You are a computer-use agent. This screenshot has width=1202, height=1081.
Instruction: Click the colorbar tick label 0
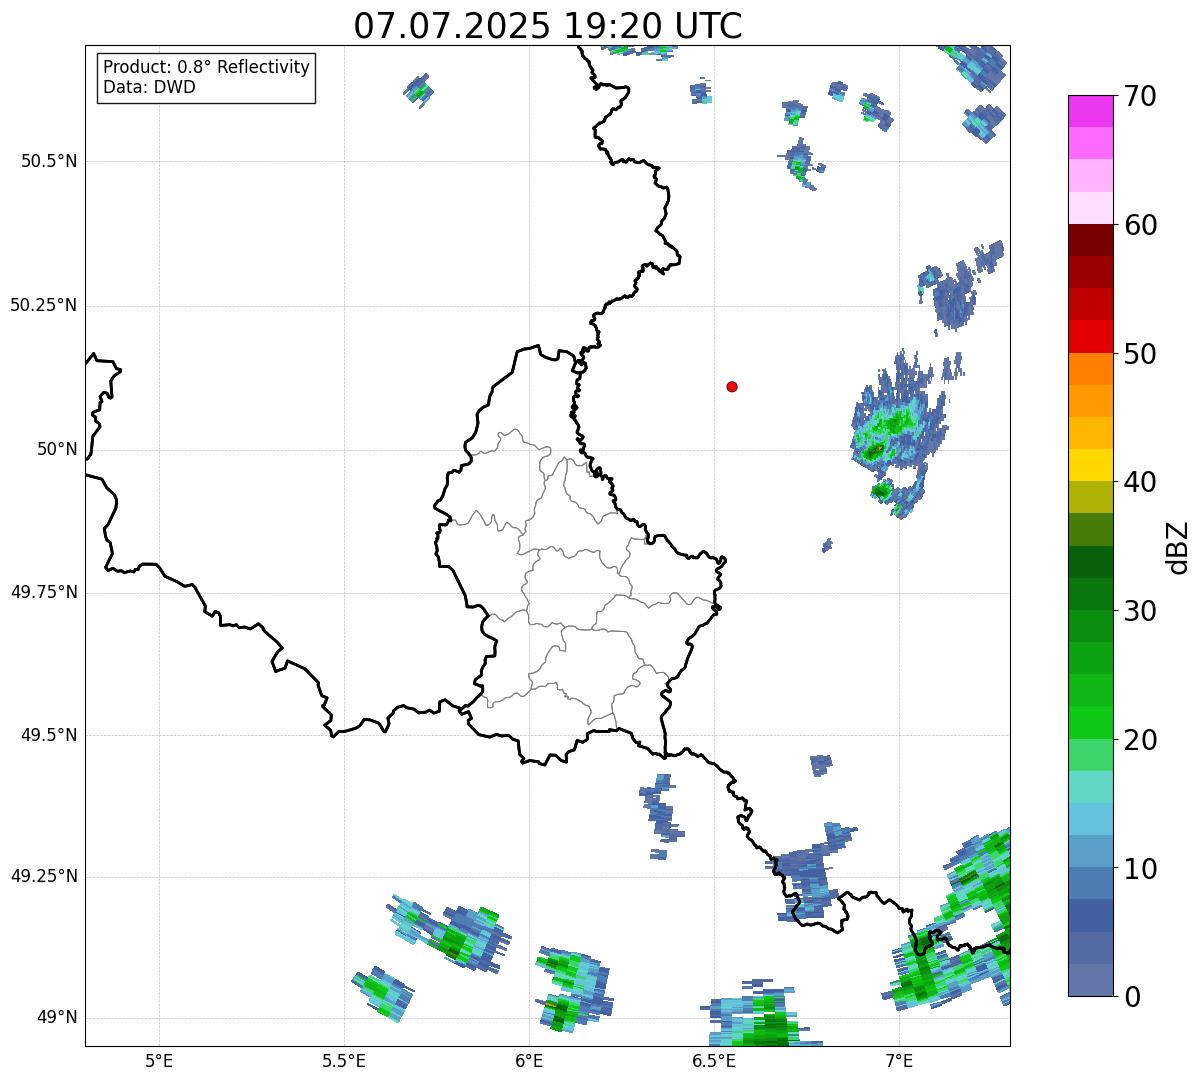[x=1131, y=997]
